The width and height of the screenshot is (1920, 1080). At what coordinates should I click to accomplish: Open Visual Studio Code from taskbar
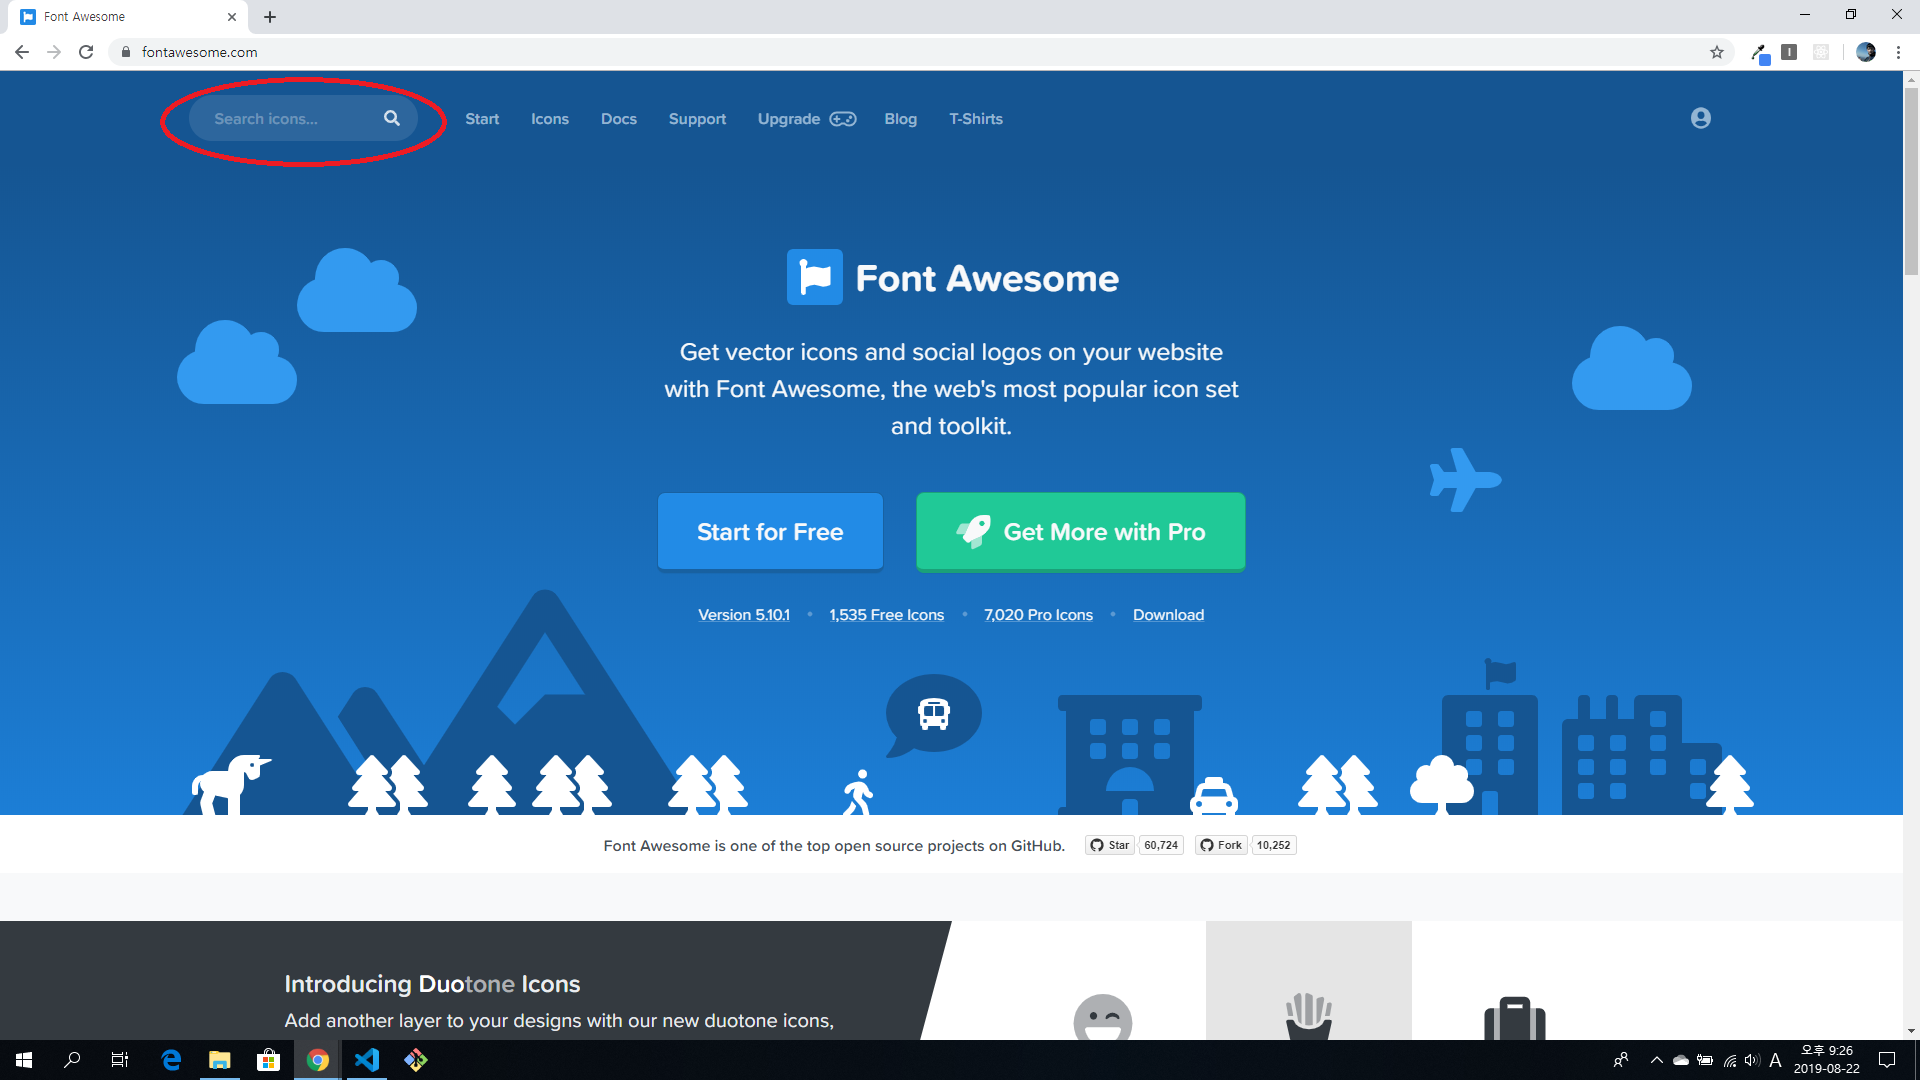pyautogui.click(x=367, y=1060)
